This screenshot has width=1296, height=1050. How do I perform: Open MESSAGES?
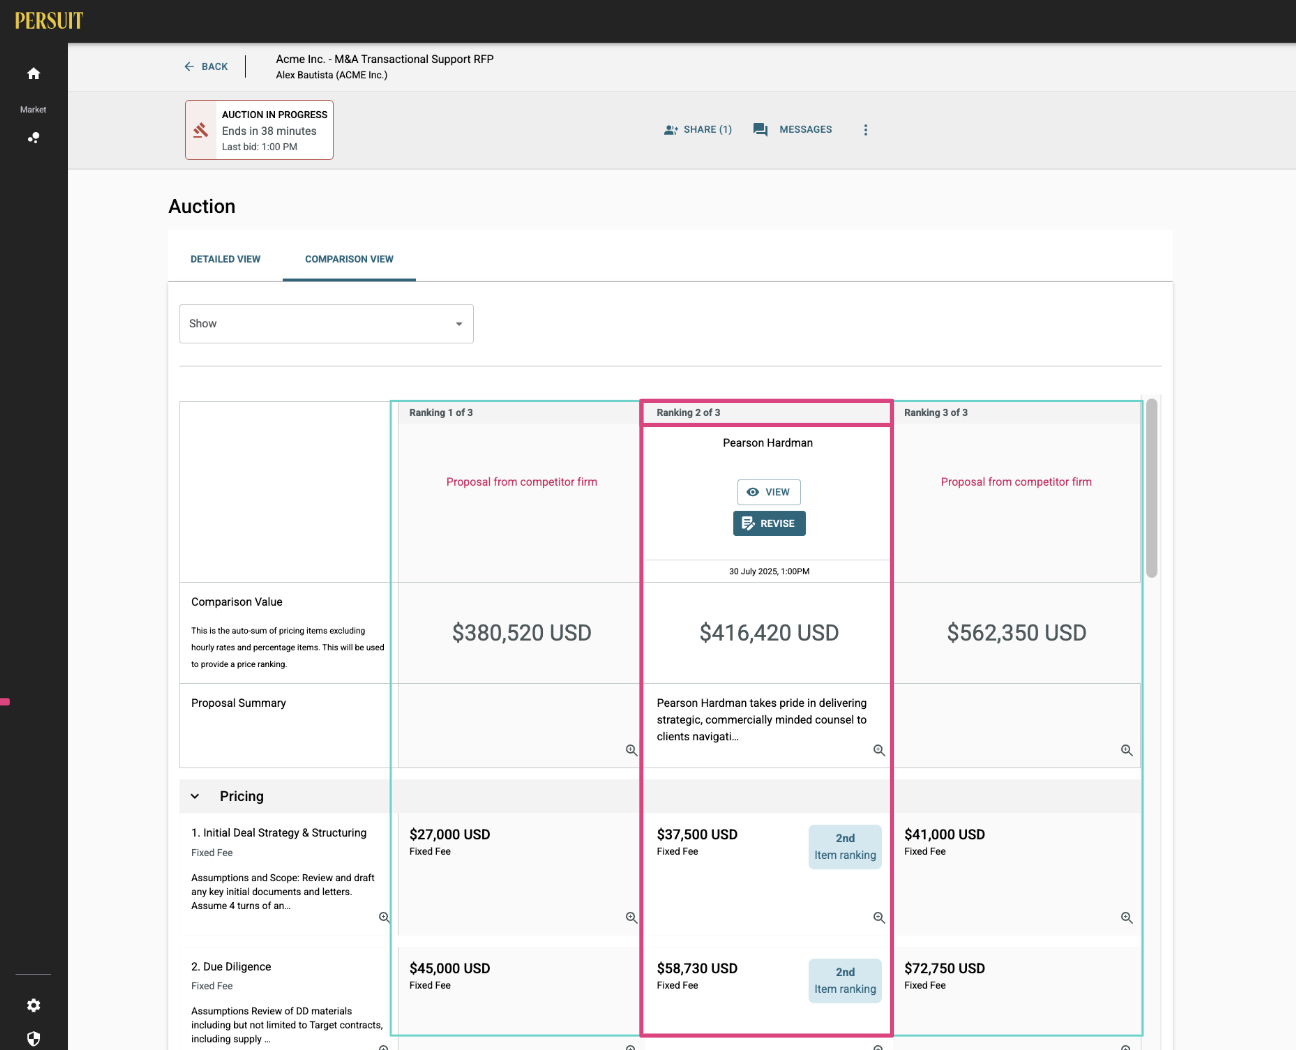792,130
